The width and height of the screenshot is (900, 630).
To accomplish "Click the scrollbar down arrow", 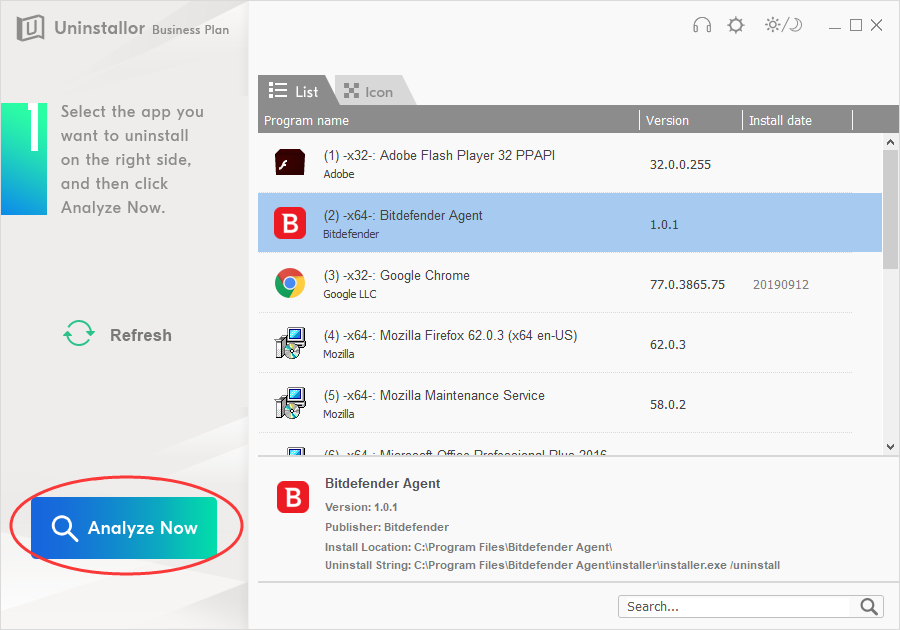I will [890, 446].
